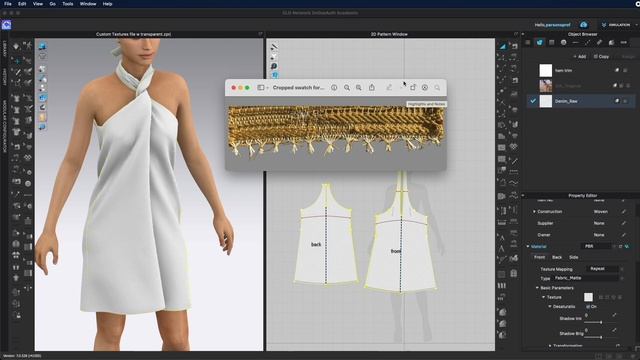Open the Tools menu

68,4
